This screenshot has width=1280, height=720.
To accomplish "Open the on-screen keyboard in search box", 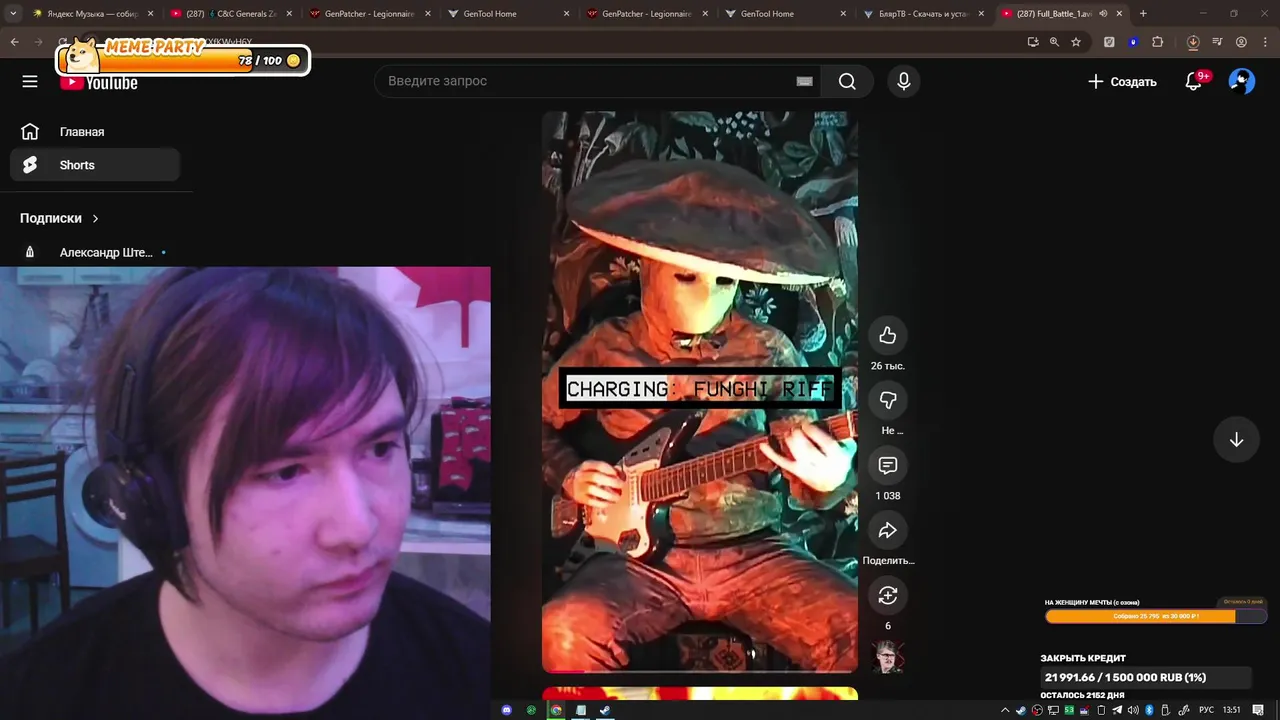I will tap(804, 81).
